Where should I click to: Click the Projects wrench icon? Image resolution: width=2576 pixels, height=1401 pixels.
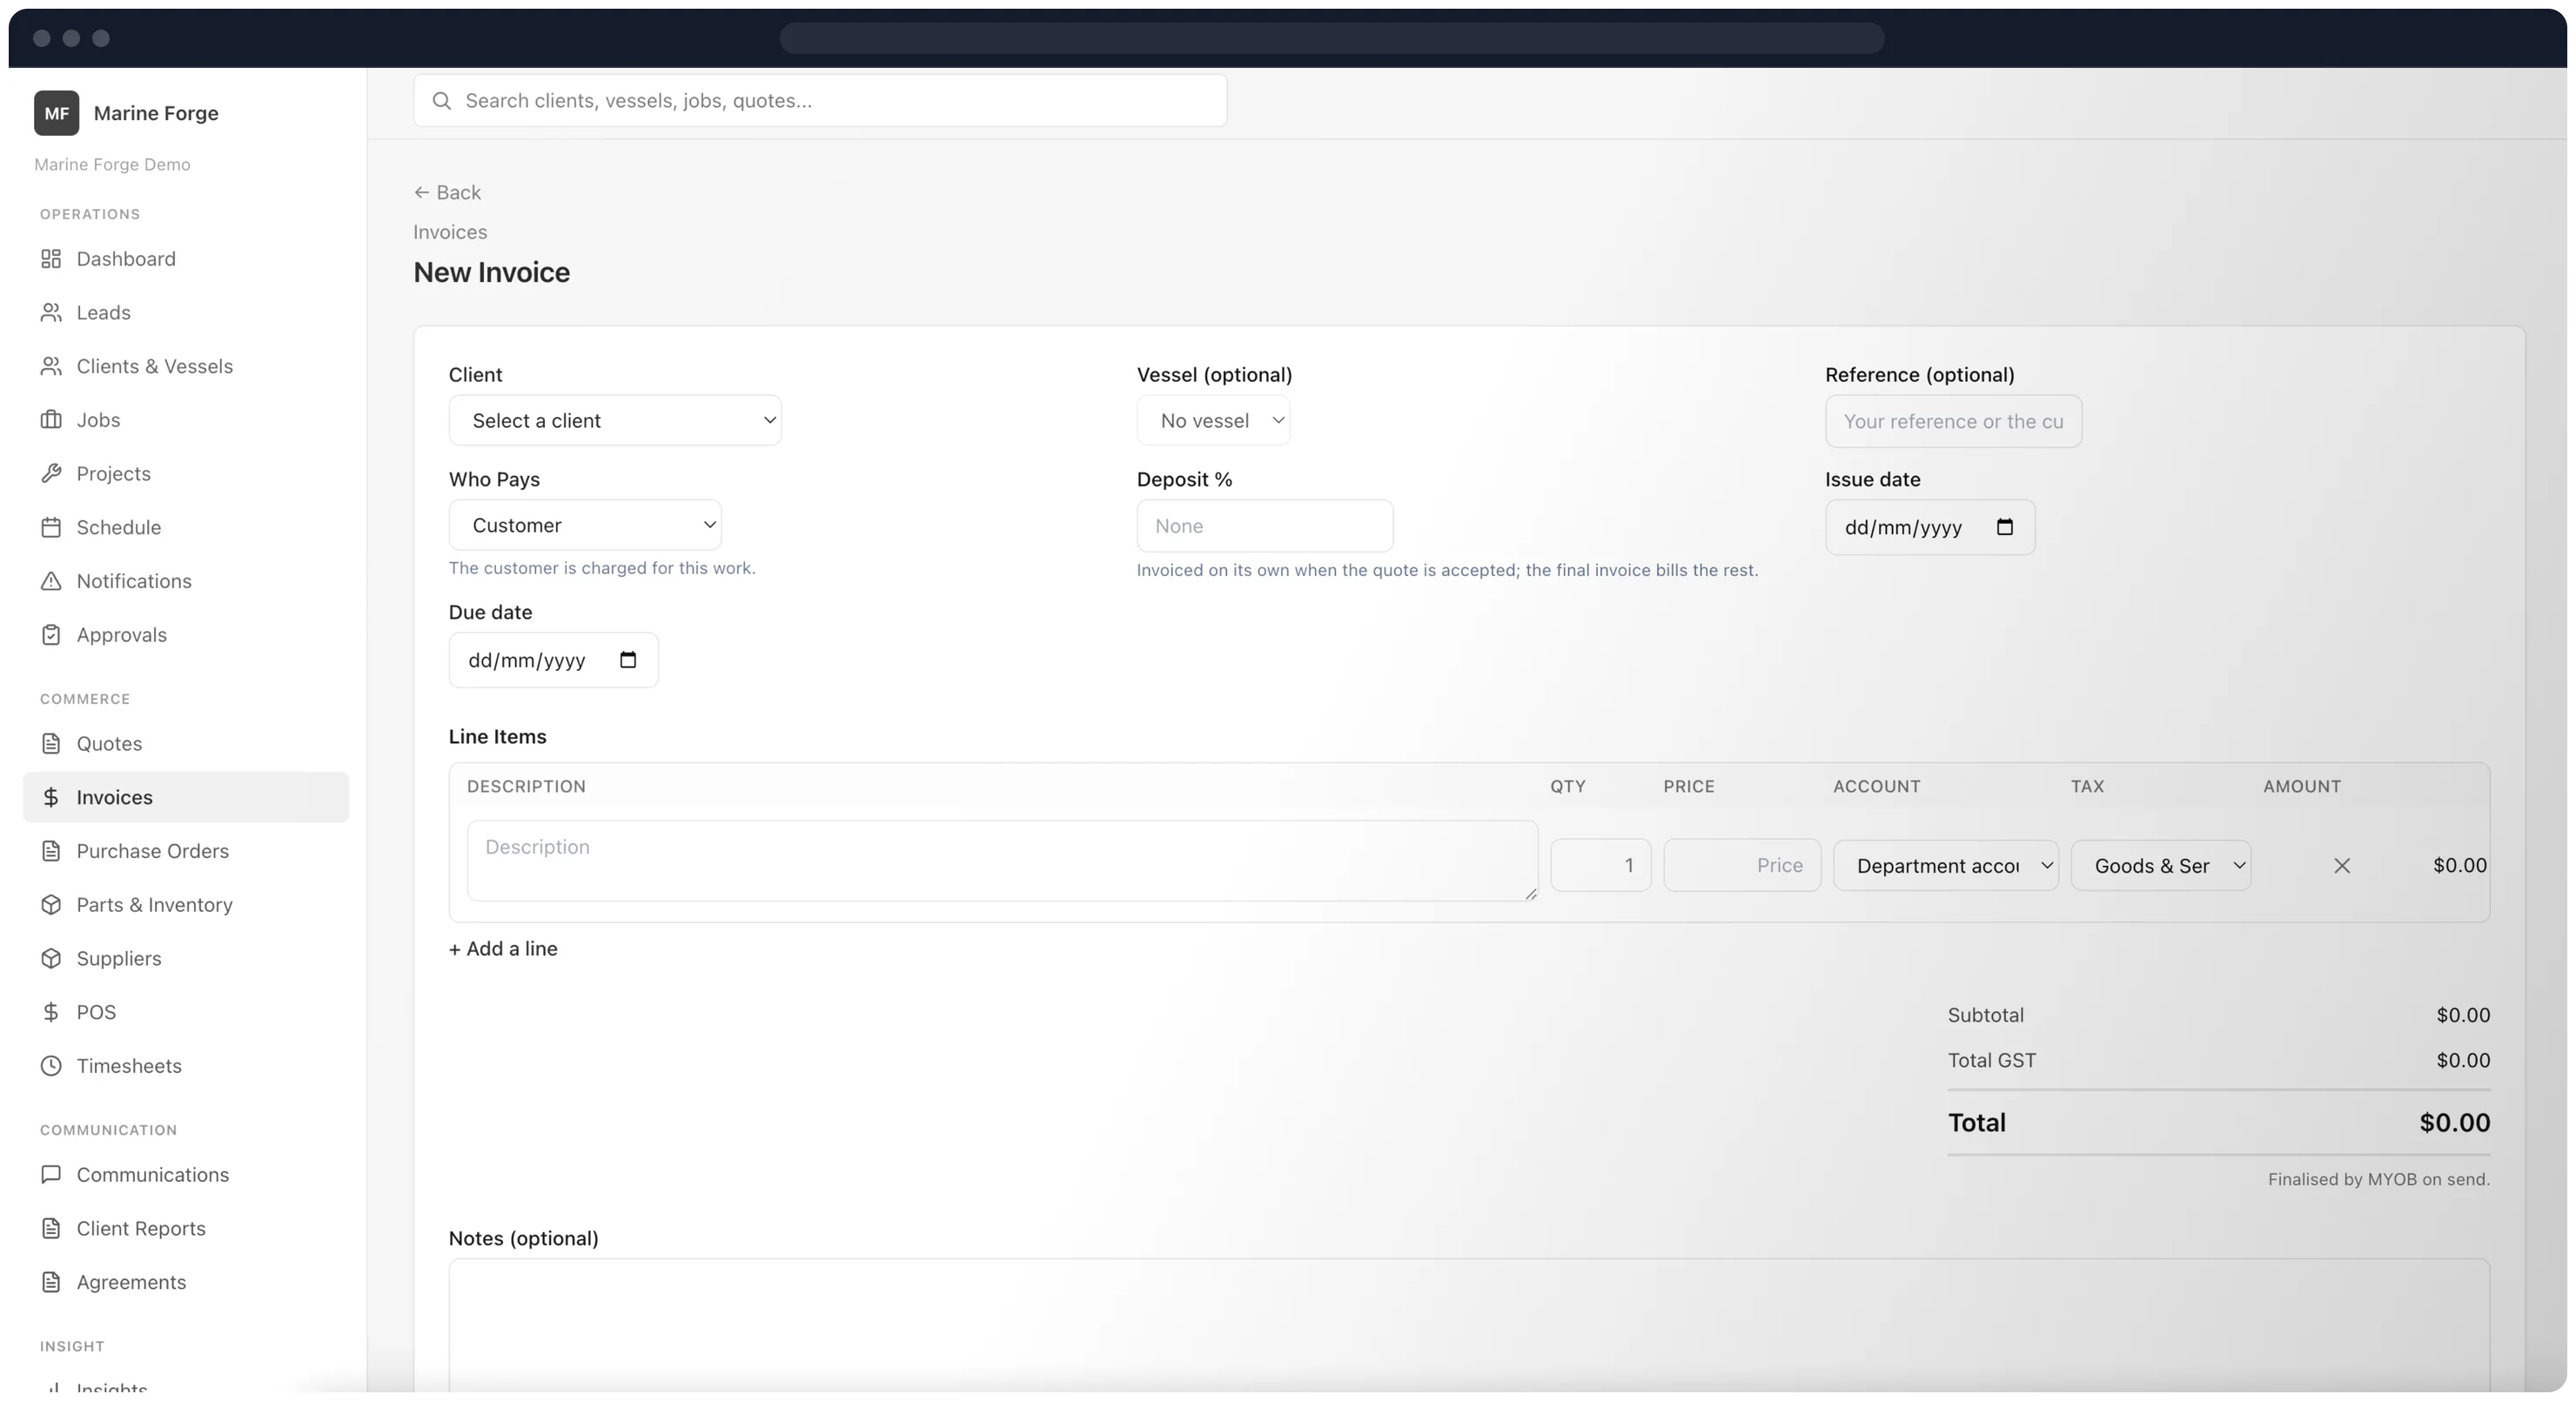click(51, 474)
